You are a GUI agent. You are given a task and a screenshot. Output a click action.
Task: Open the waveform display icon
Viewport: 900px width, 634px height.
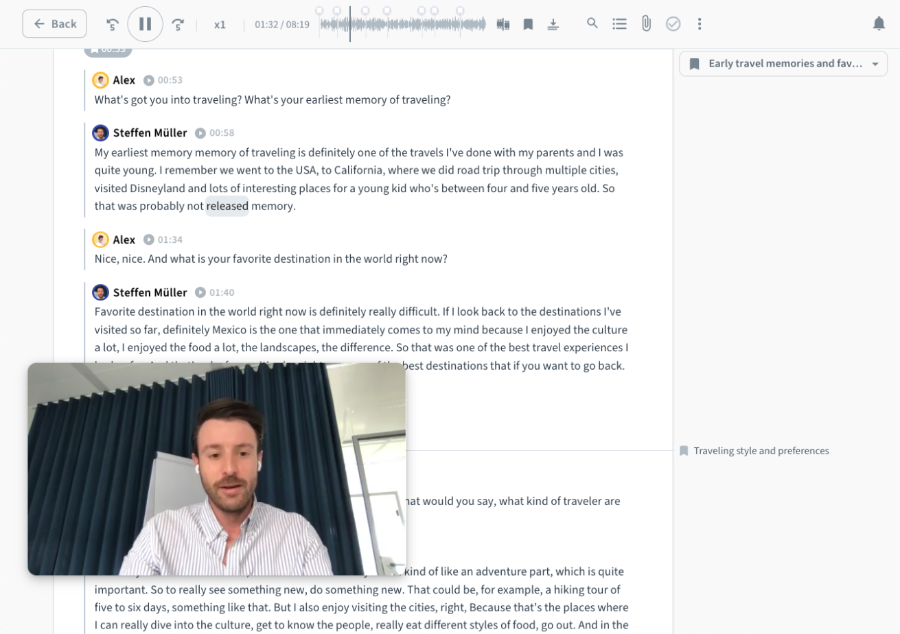point(503,24)
